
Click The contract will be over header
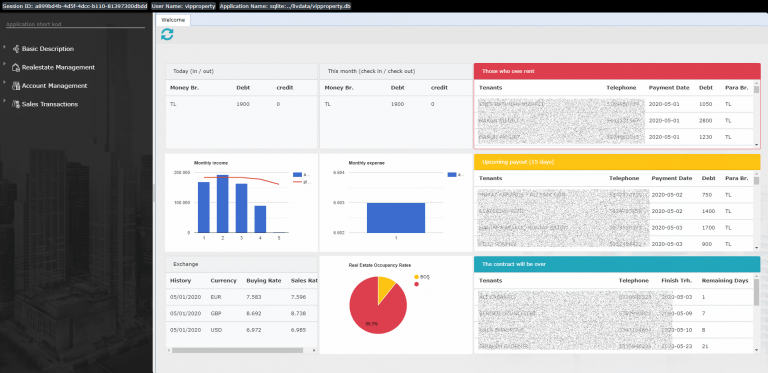(x=617, y=264)
